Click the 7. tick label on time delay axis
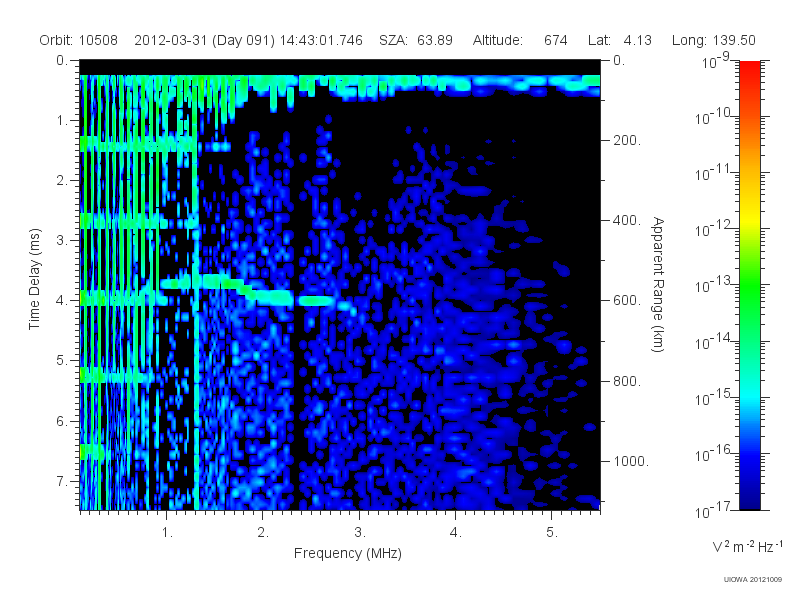Screen dimensions: 800x600 [x=62, y=481]
